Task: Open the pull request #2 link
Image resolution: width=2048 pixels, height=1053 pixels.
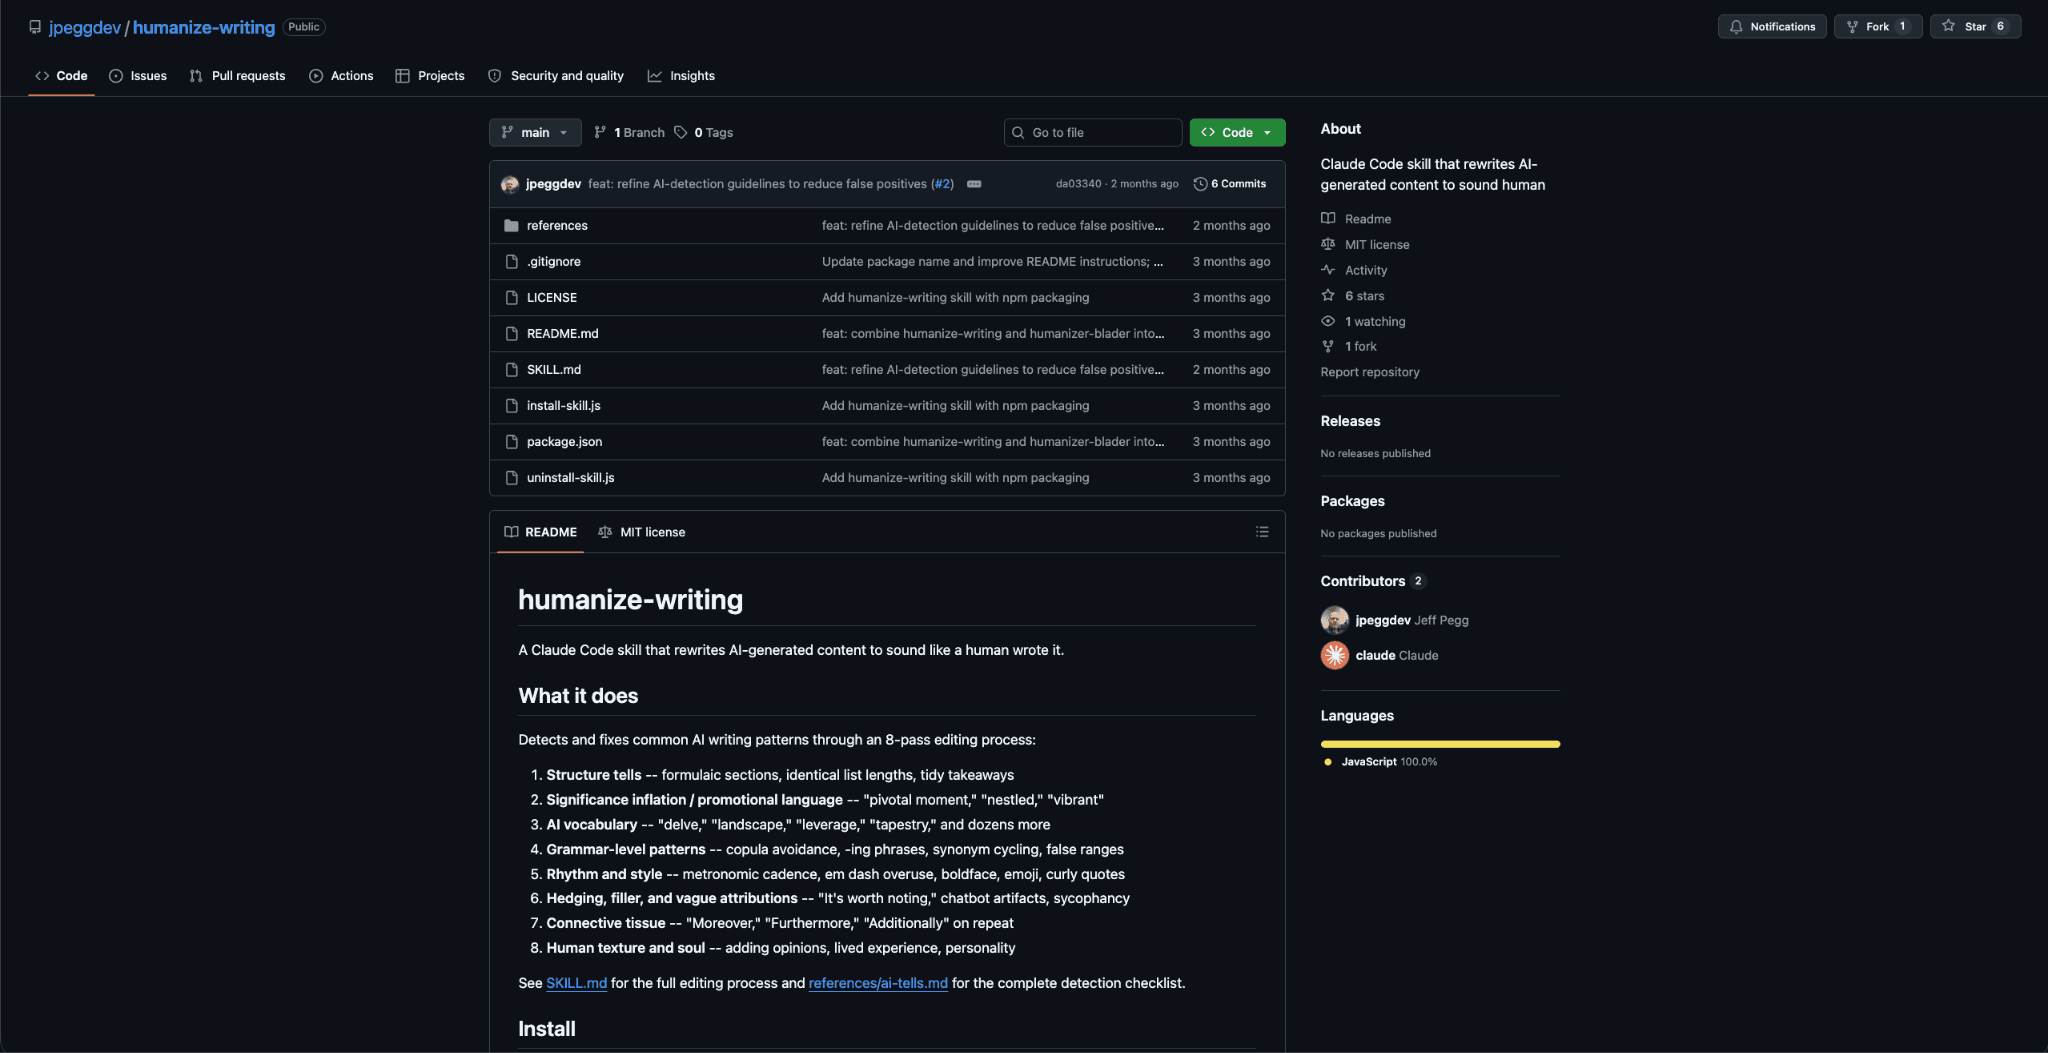Action: (x=941, y=184)
